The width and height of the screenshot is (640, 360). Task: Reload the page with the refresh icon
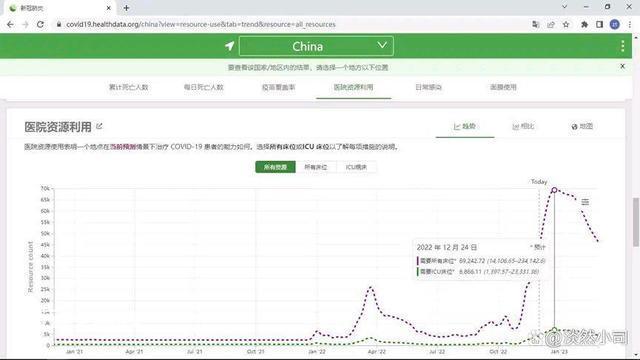click(x=40, y=24)
